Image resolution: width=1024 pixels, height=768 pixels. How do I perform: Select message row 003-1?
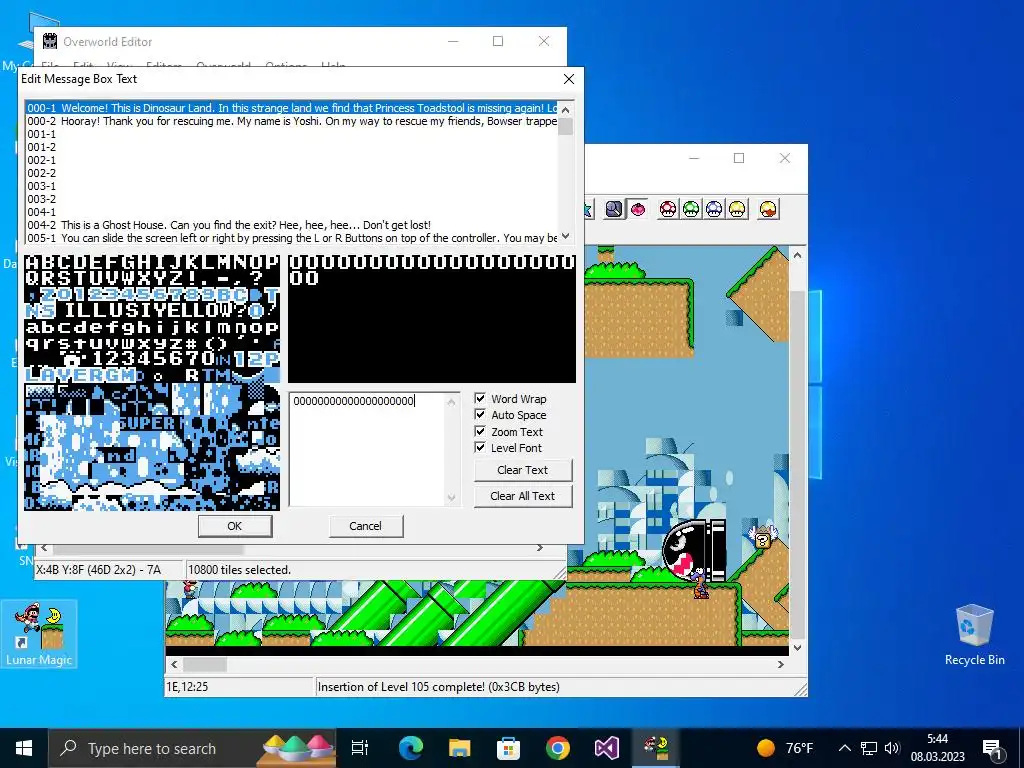pyautogui.click(x=292, y=186)
